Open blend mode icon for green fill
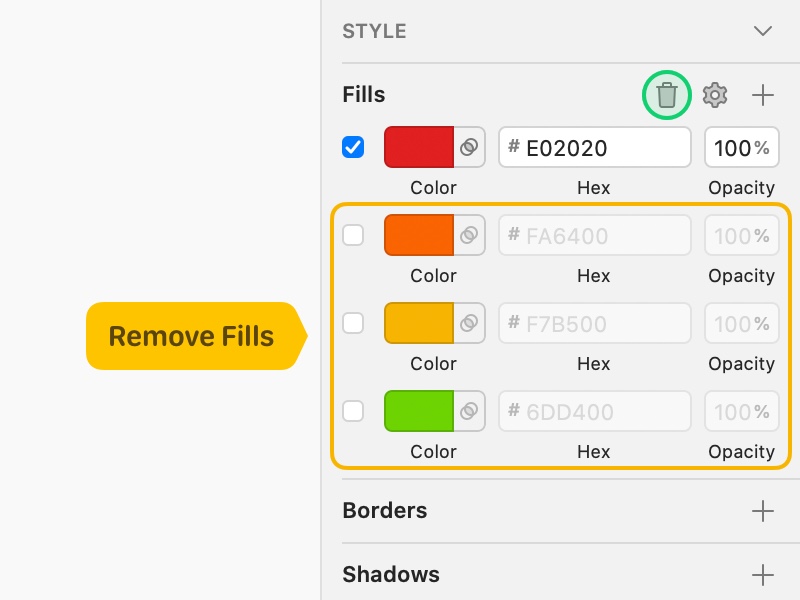The image size is (800, 600). tap(469, 411)
